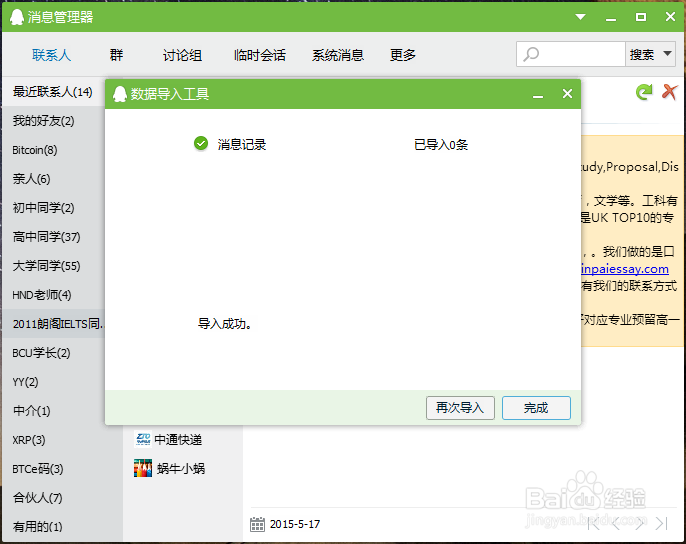Minimize the 数据导入工具 dialog
This screenshot has height=544, width=686.
pyautogui.click(x=538, y=94)
